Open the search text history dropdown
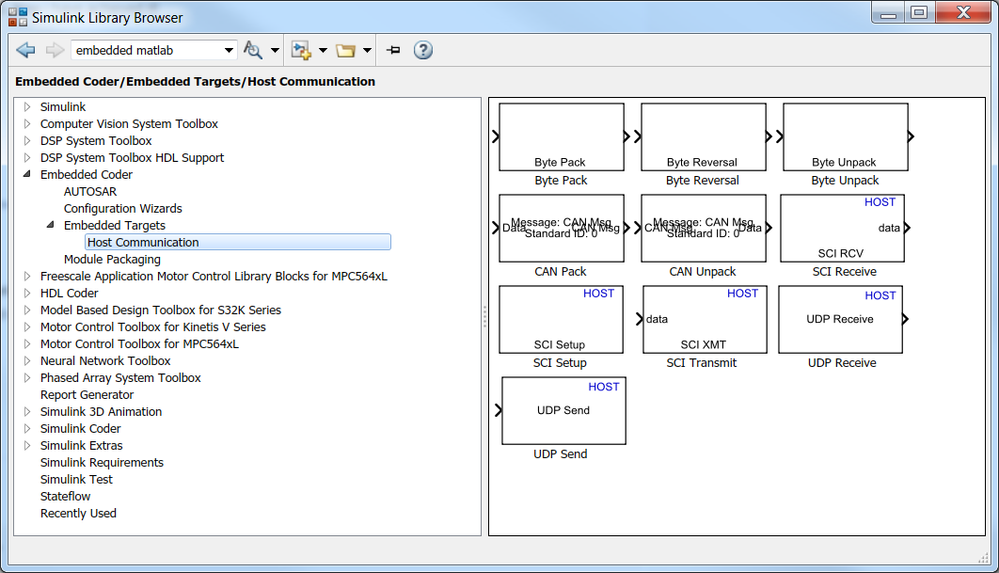 (229, 50)
